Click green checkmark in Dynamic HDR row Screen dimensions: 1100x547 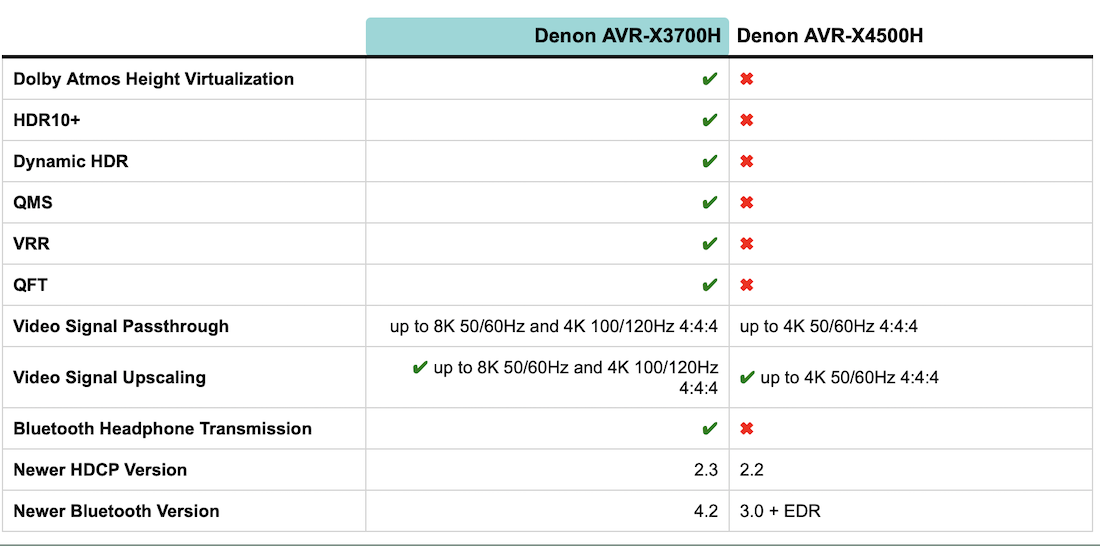pyautogui.click(x=709, y=161)
